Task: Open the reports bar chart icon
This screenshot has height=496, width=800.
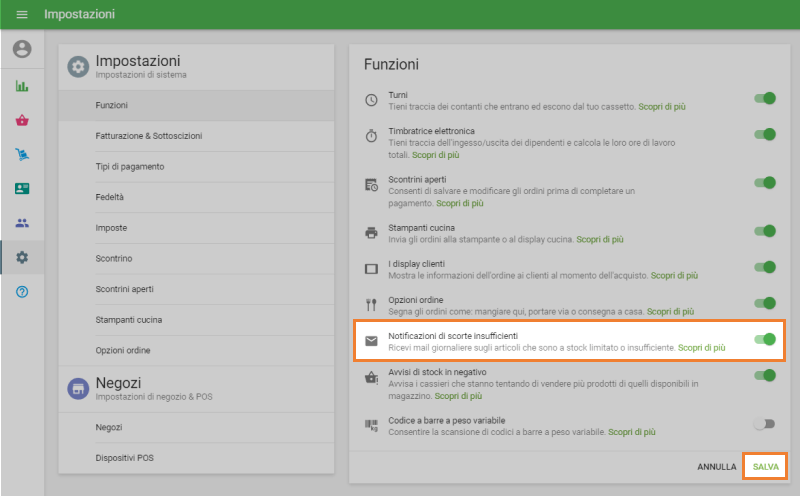Action: click(22, 86)
